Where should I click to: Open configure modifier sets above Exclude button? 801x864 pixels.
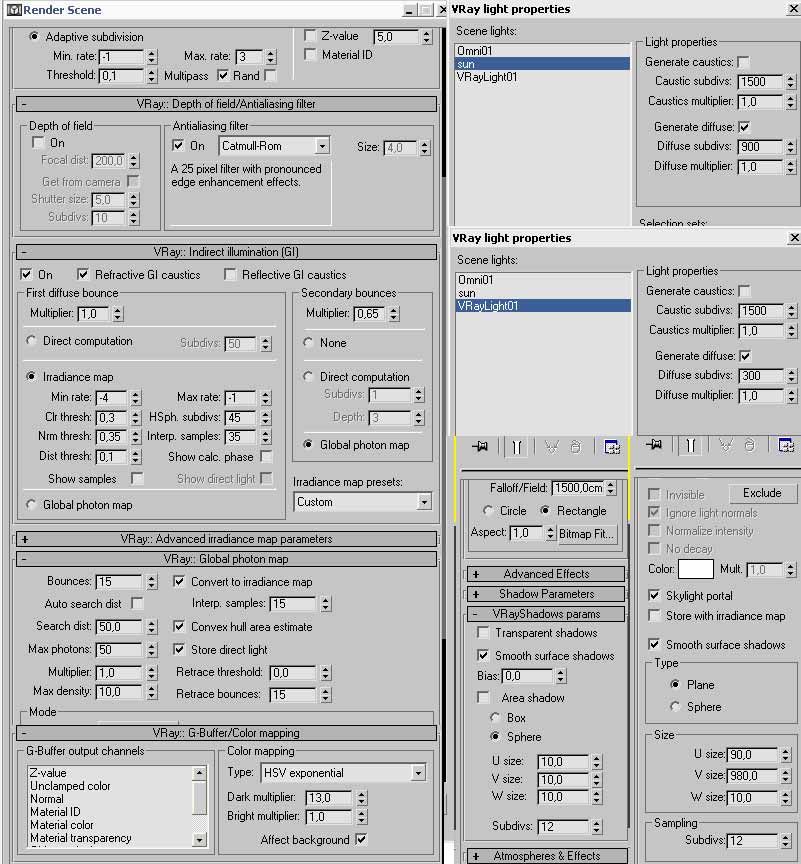[x=786, y=445]
